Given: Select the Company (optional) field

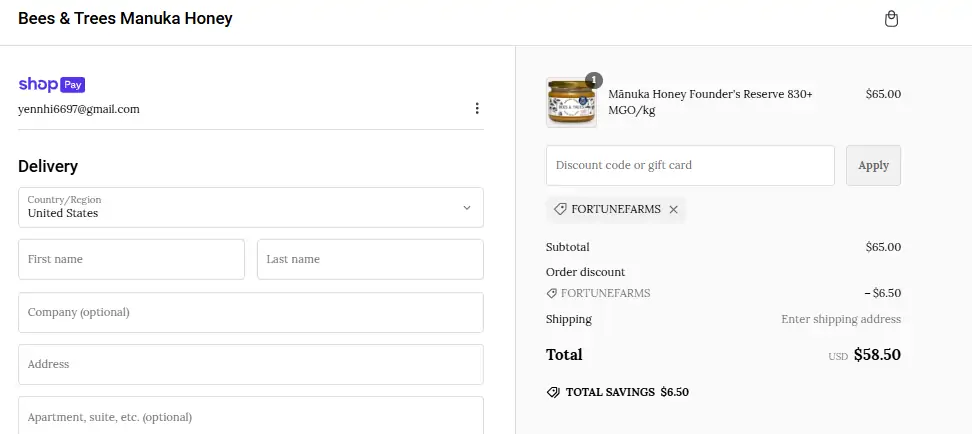Looking at the screenshot, I should pyautogui.click(x=250, y=312).
